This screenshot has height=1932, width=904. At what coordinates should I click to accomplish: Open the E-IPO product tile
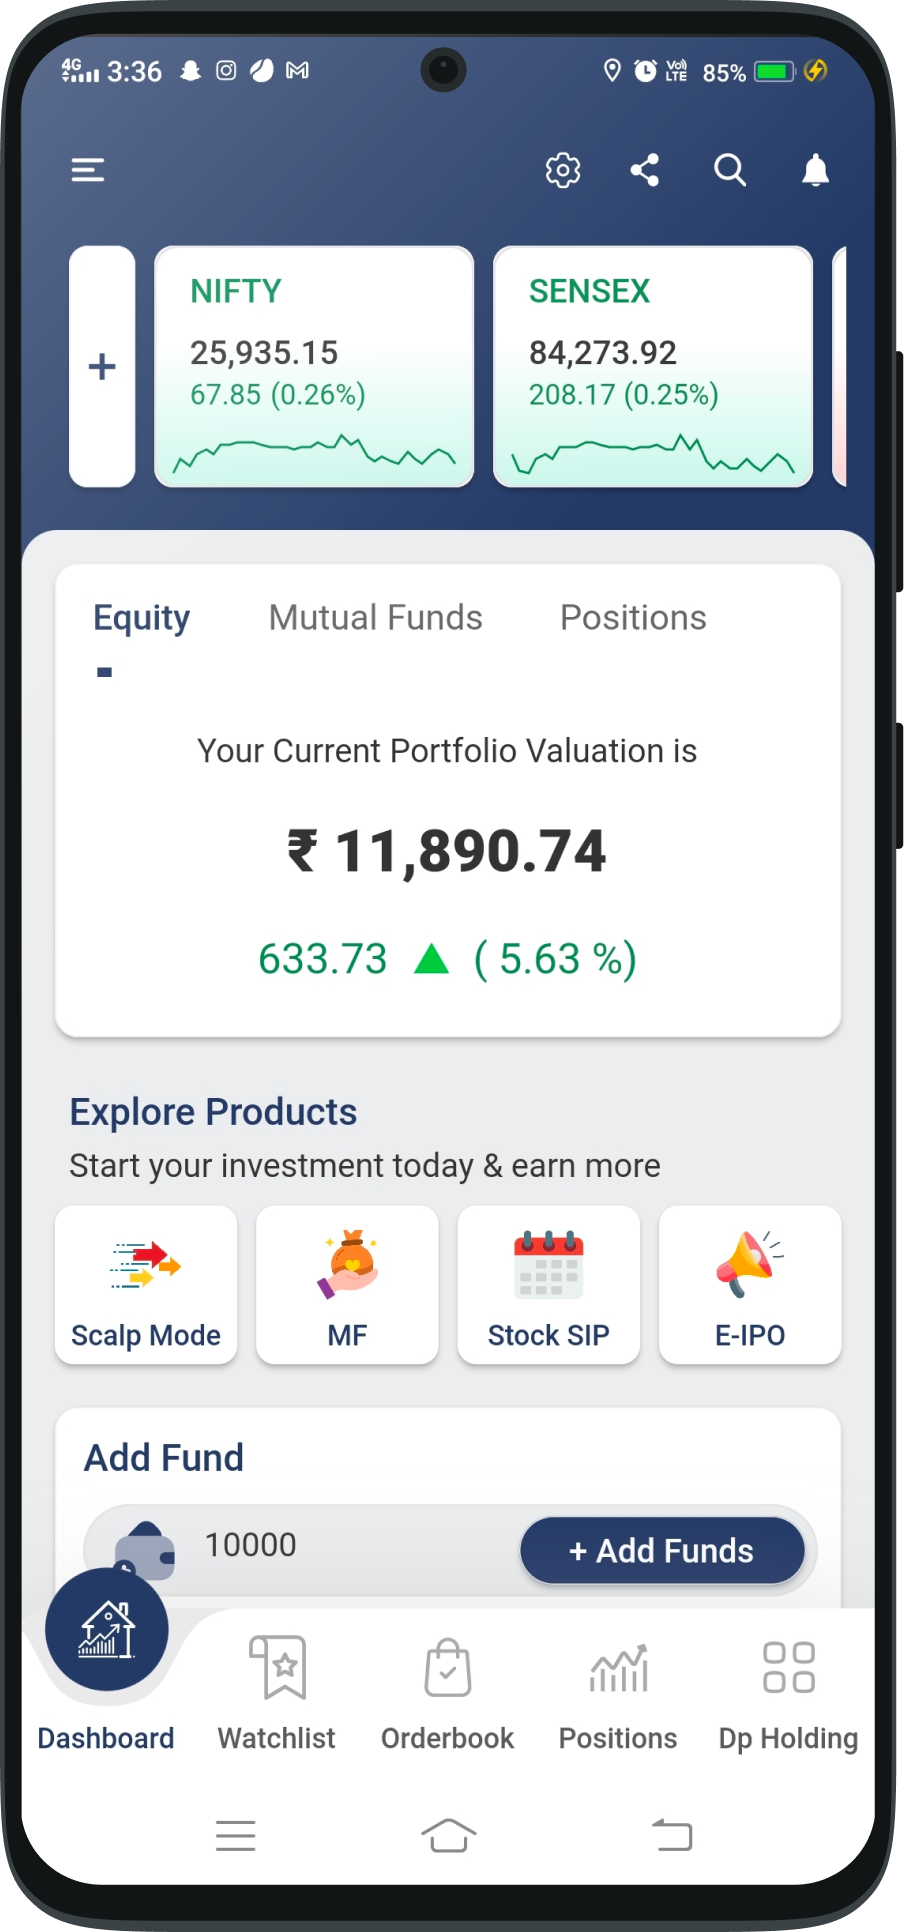point(750,1285)
